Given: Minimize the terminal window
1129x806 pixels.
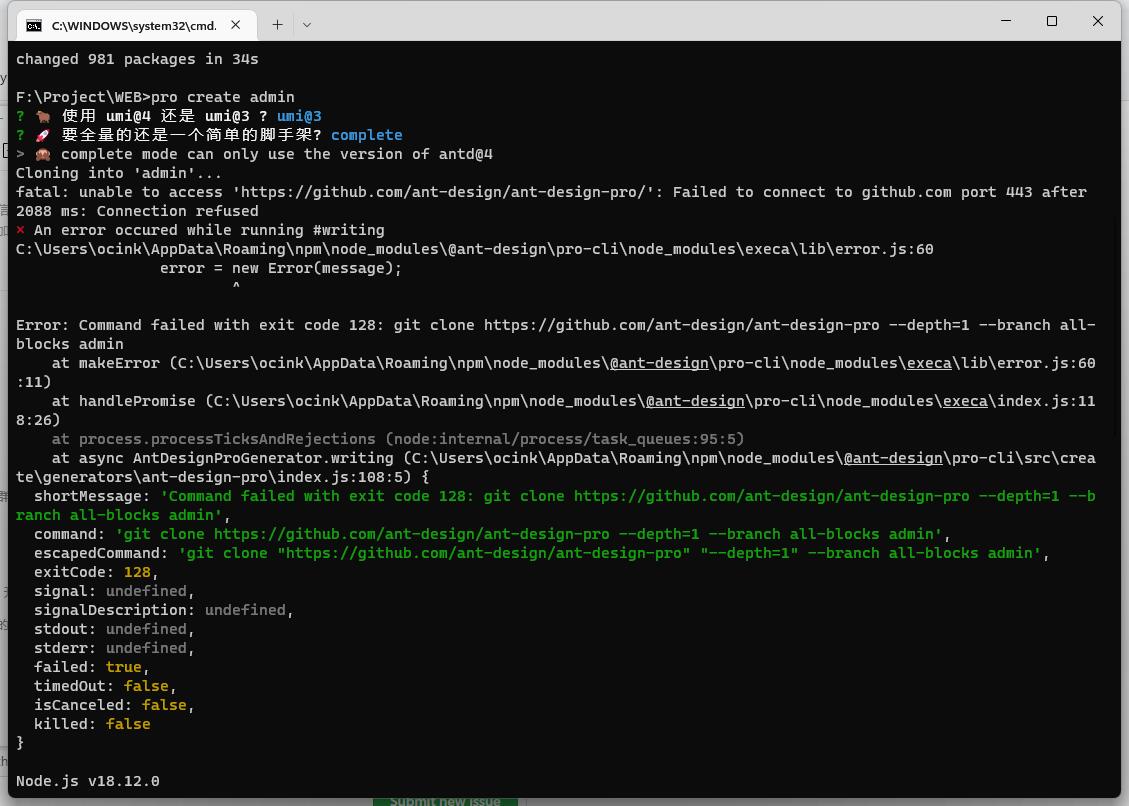Looking at the screenshot, I should point(1005,21).
